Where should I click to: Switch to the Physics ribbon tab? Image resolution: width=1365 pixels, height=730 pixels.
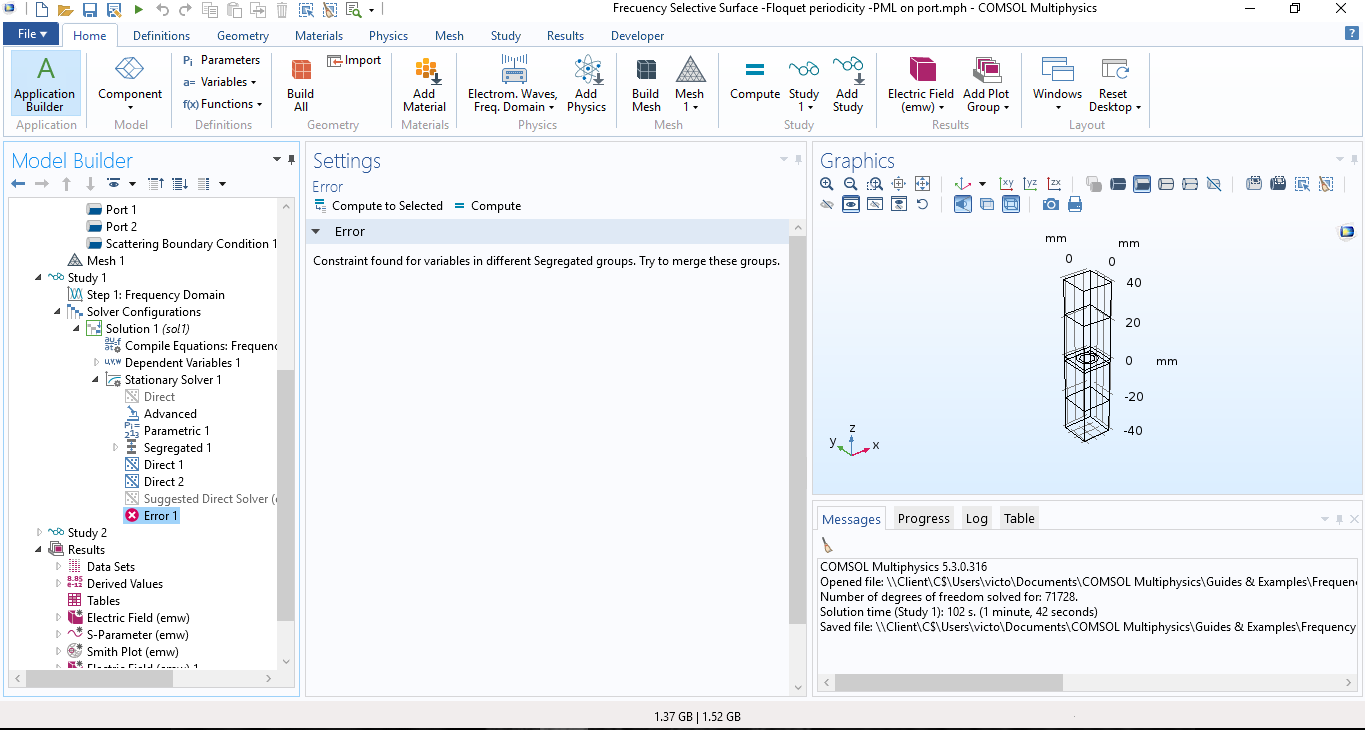tap(388, 36)
